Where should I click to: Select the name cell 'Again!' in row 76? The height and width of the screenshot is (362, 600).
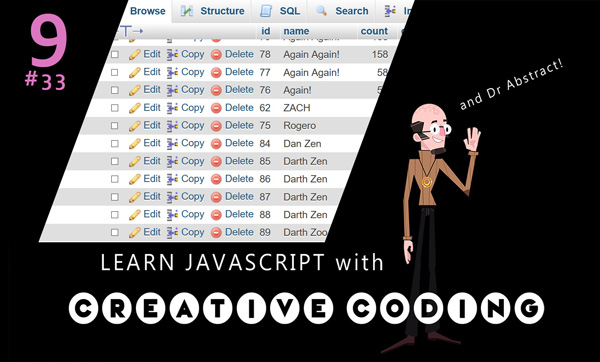tap(297, 90)
